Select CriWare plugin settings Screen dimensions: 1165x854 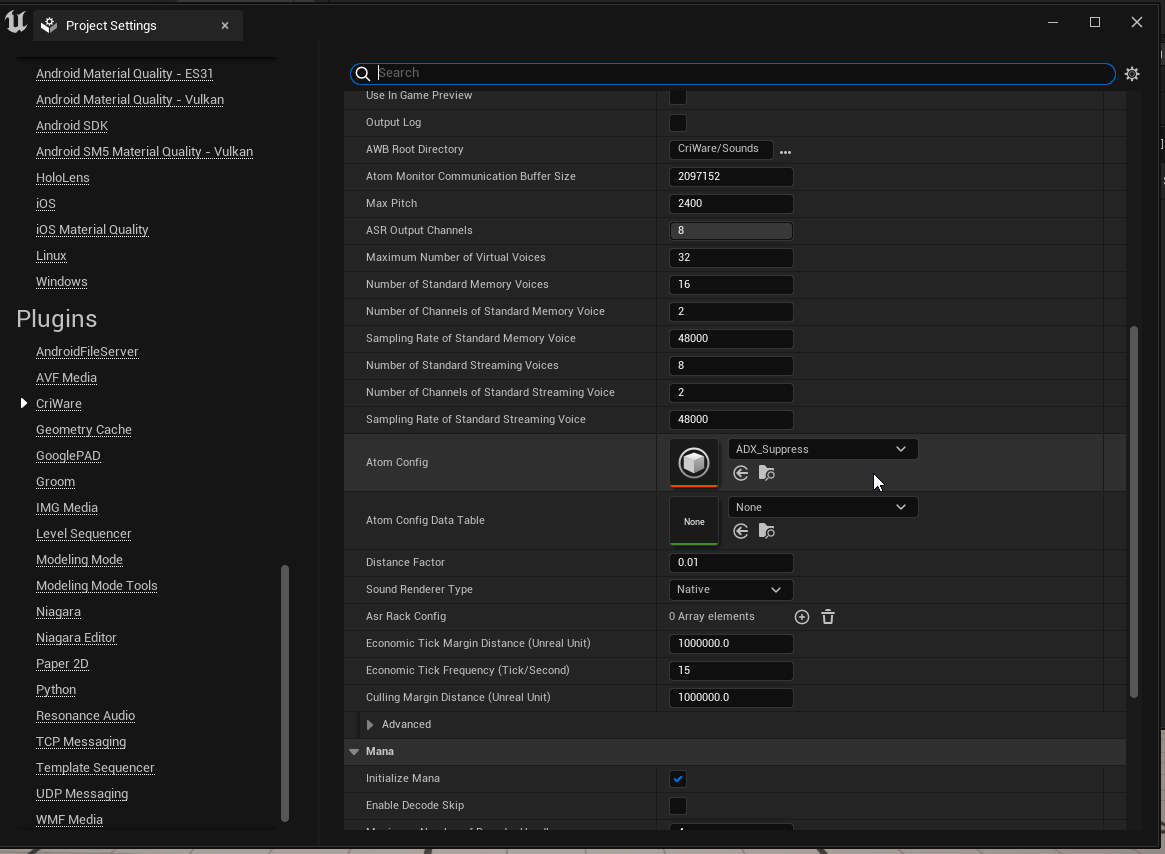pos(59,404)
